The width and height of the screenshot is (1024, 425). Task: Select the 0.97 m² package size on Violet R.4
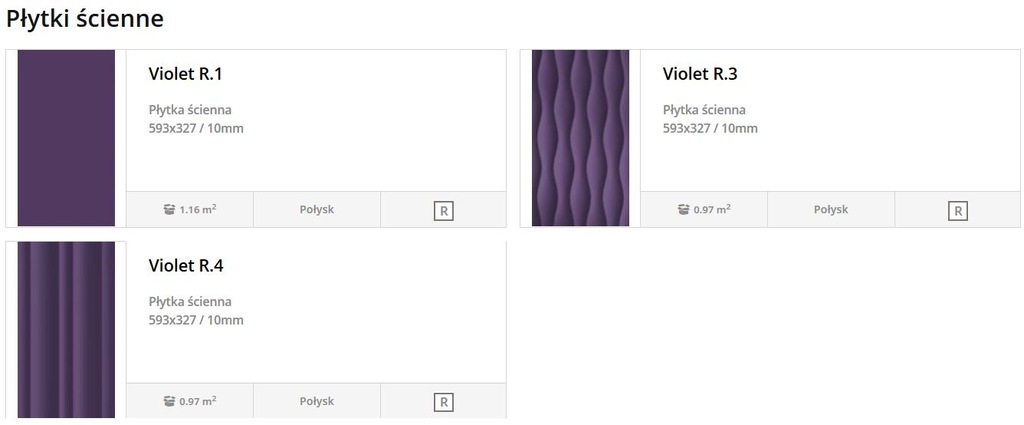(198, 401)
